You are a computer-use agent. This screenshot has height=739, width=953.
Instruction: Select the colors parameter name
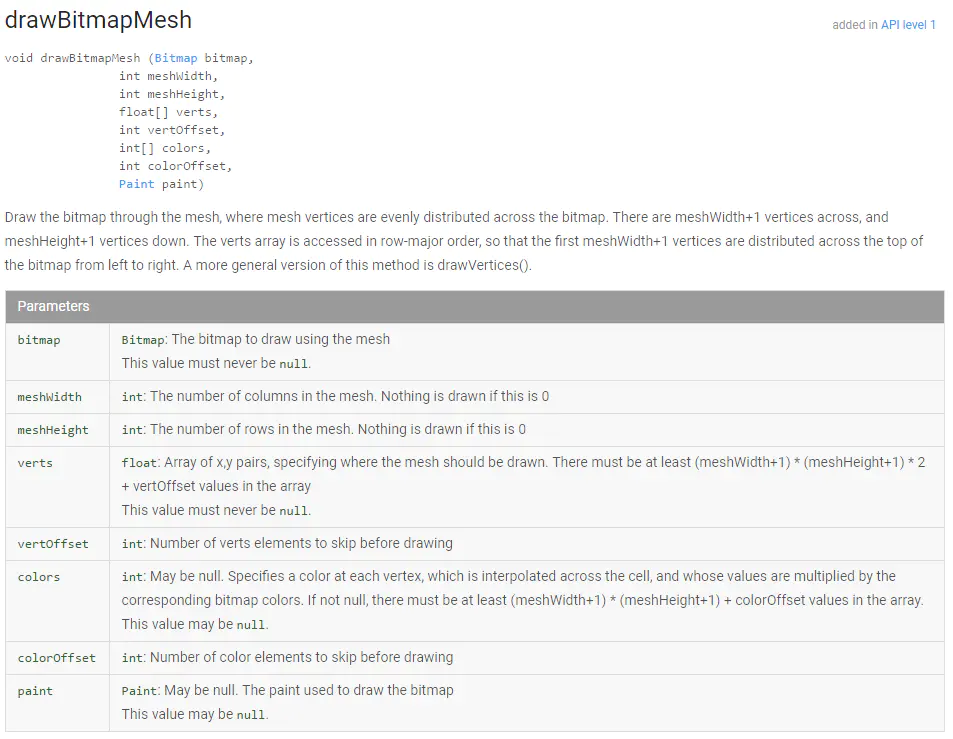pos(39,577)
